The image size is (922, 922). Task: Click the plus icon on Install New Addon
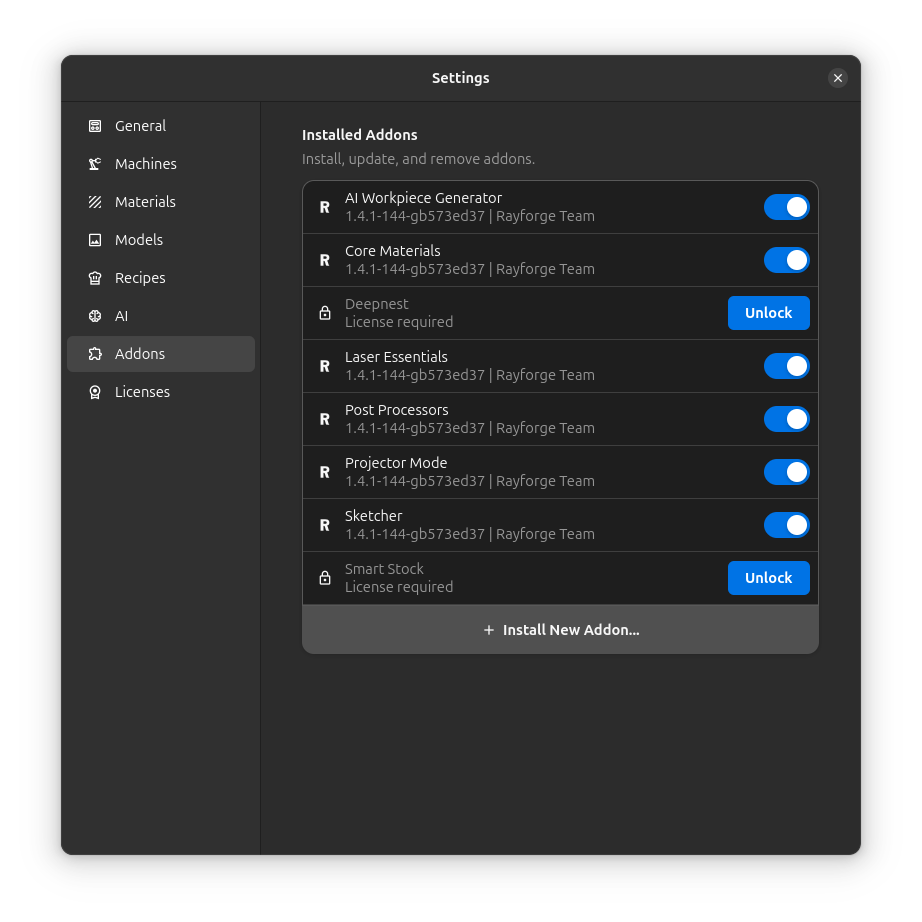pos(488,630)
